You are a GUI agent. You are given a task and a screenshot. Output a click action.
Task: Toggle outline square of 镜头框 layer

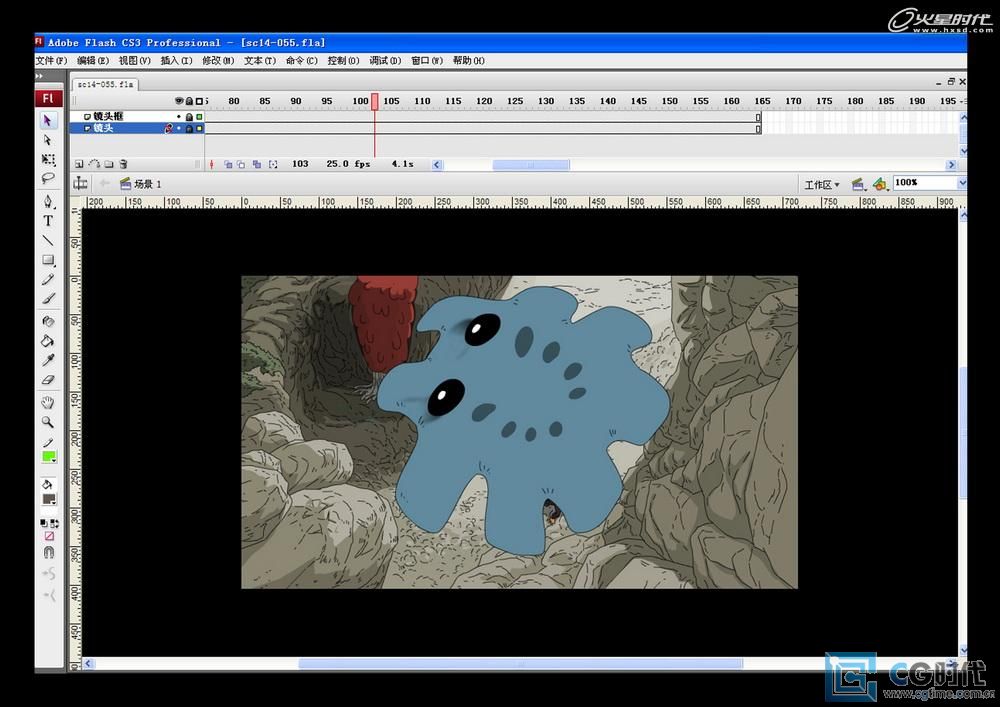coord(200,117)
